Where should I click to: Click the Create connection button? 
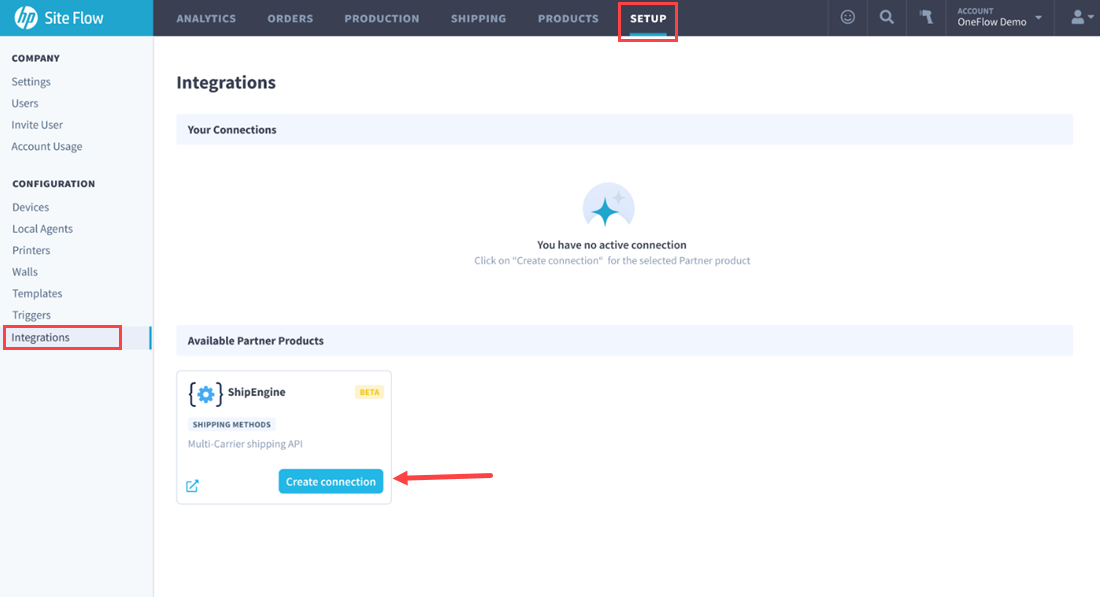pyautogui.click(x=330, y=481)
